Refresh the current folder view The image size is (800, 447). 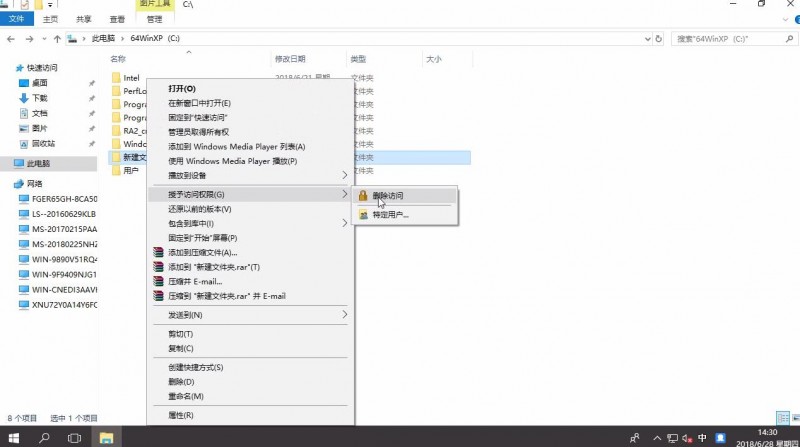click(x=658, y=39)
